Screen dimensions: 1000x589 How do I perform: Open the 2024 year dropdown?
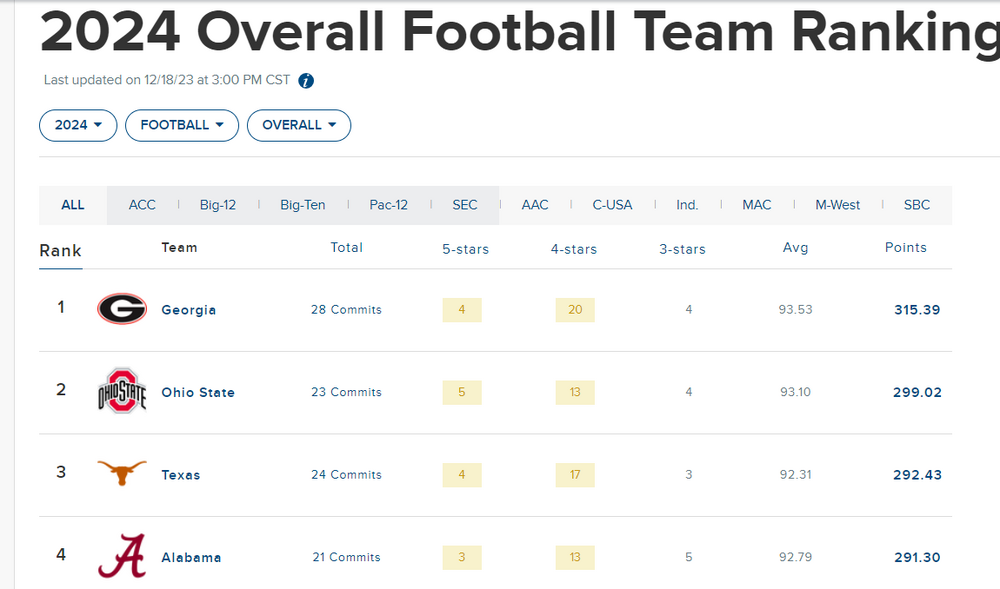pyautogui.click(x=78, y=125)
